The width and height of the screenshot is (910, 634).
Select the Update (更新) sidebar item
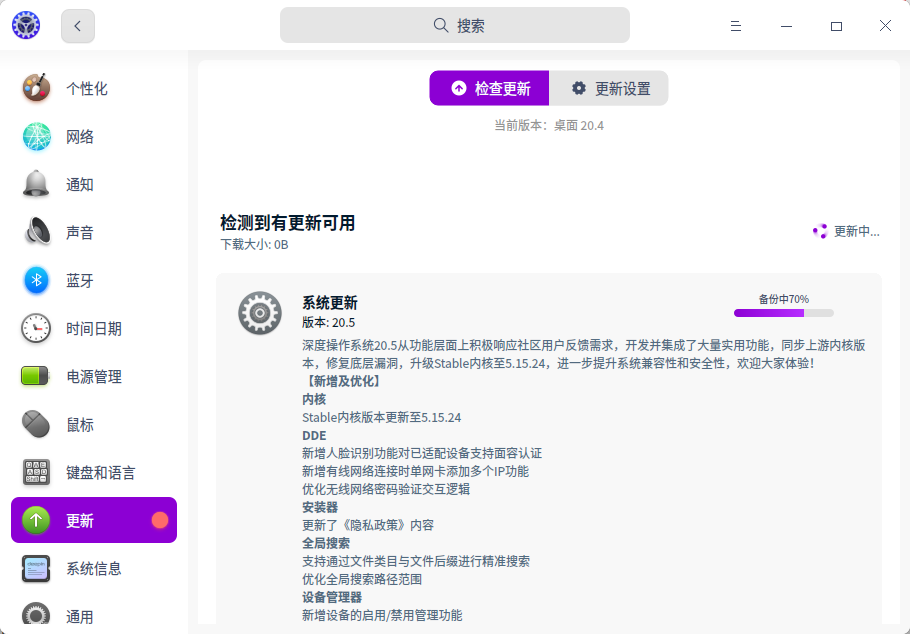(x=93, y=521)
